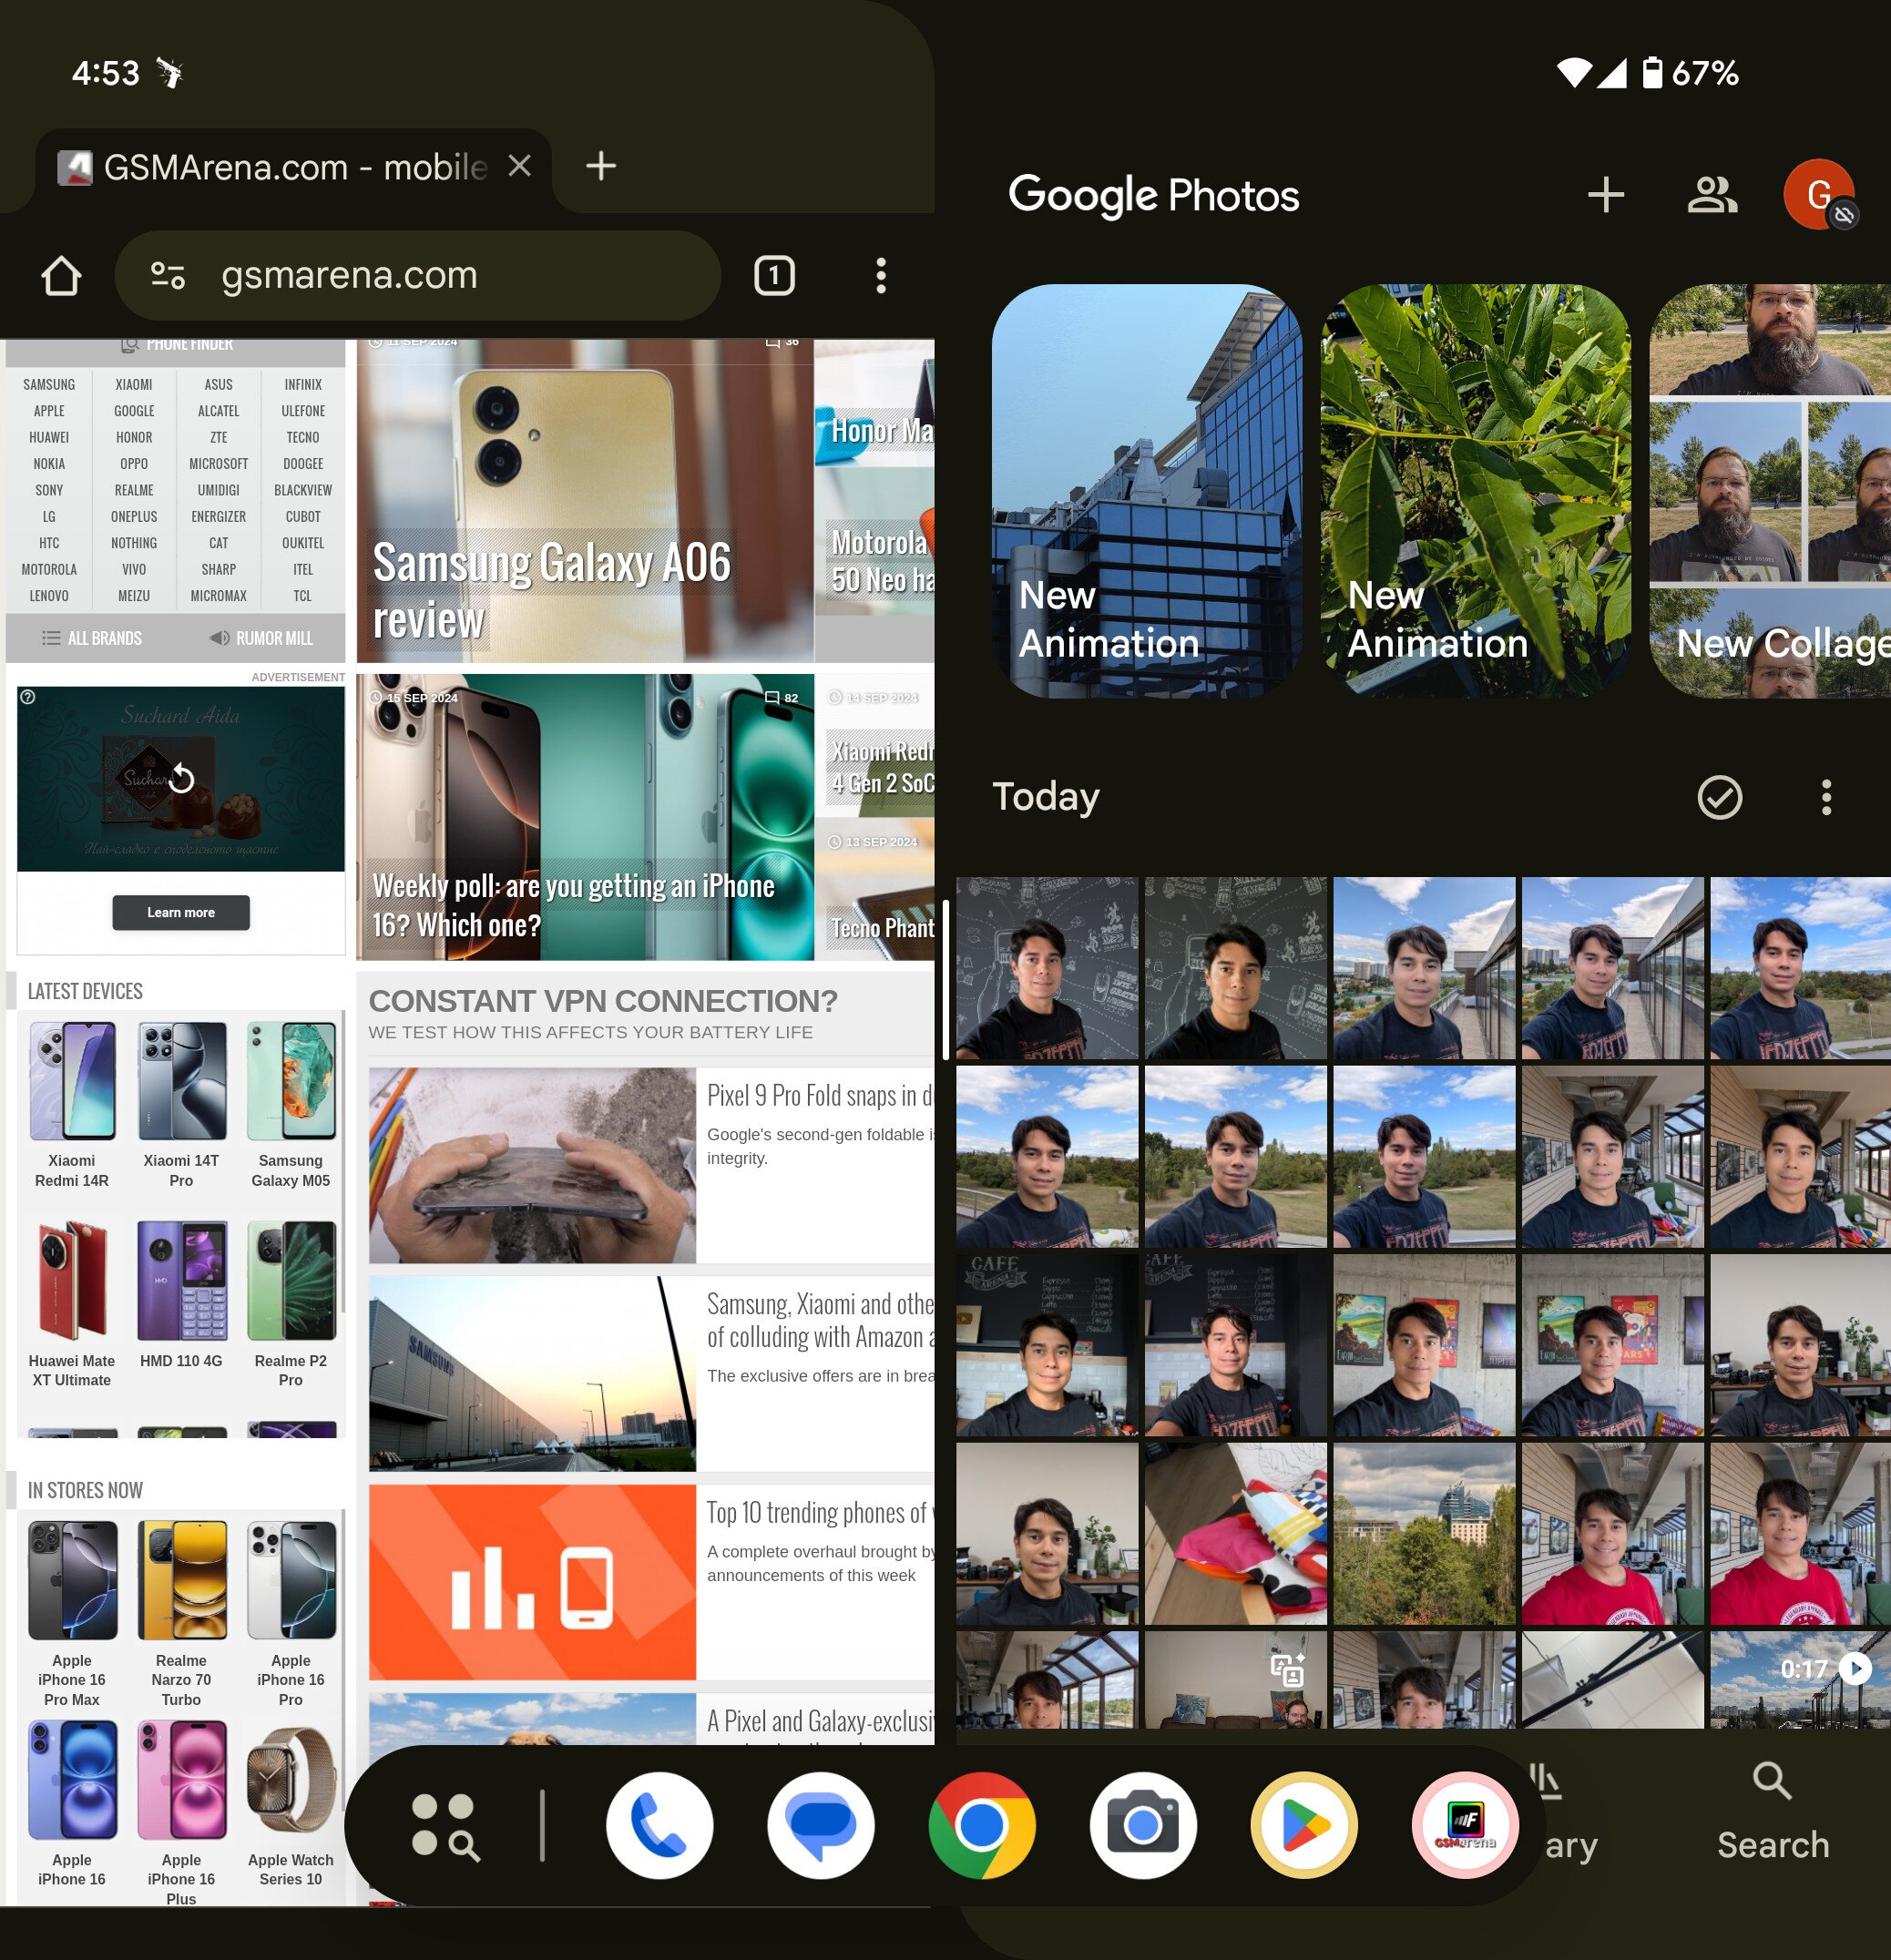Select XIAOMI brand link
The image size is (1891, 1960).
click(x=134, y=384)
